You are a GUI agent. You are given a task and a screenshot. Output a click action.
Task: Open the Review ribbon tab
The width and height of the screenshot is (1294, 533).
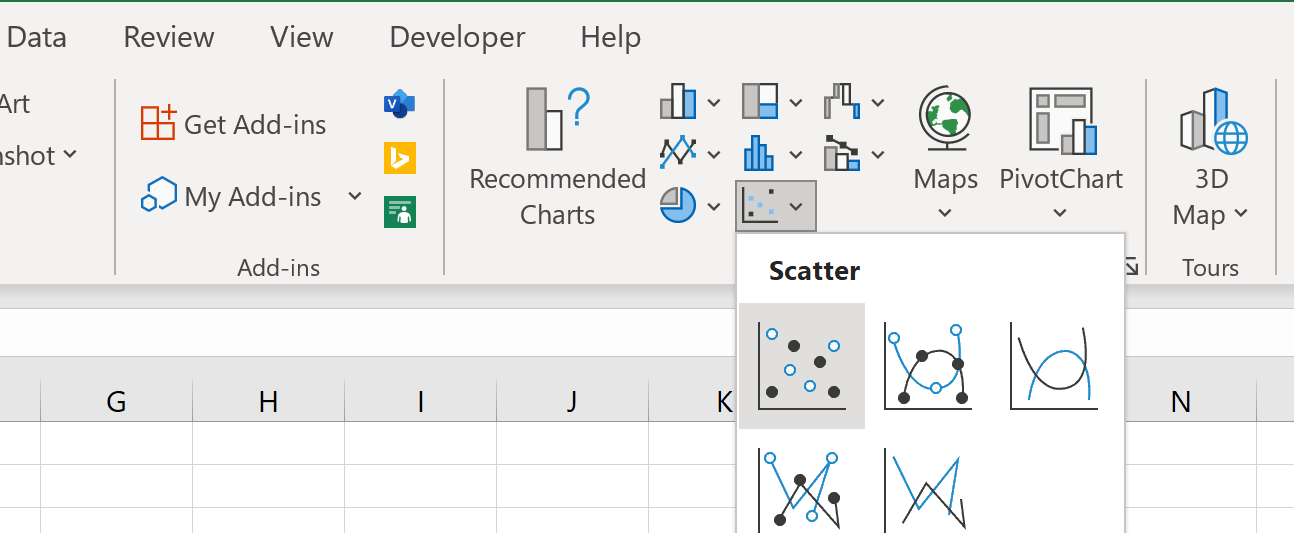pyautogui.click(x=168, y=38)
